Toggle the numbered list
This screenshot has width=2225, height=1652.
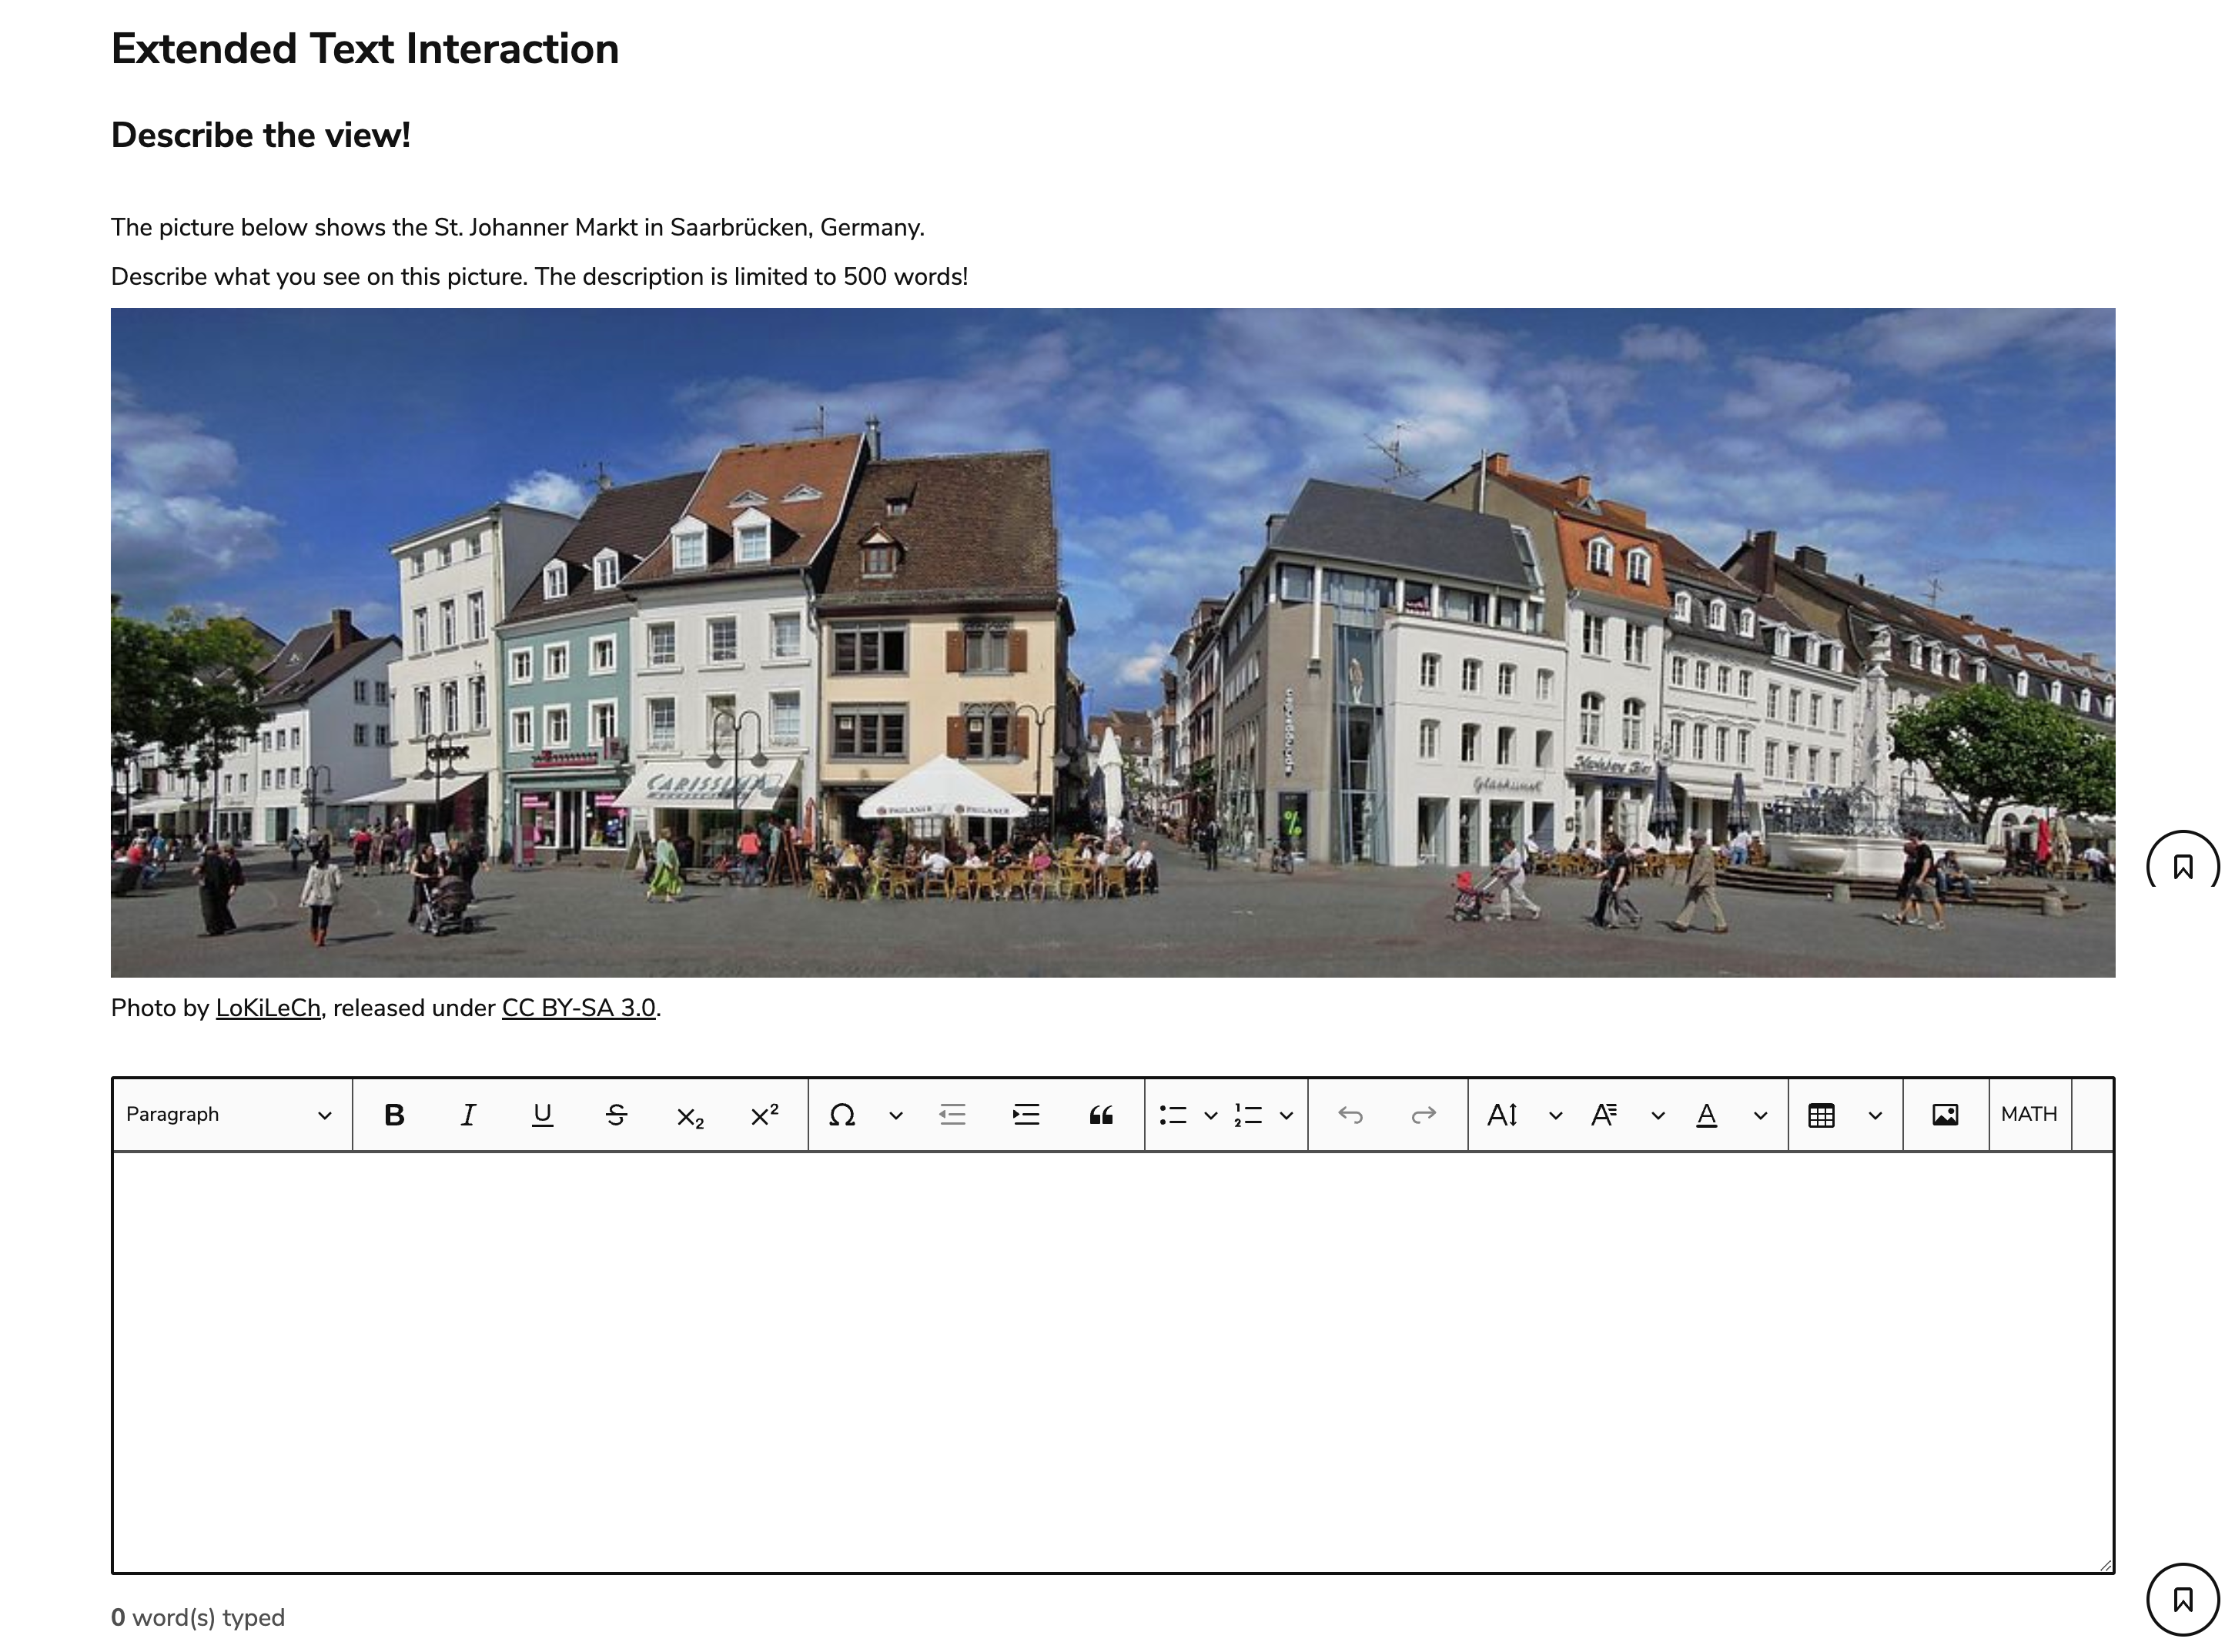click(1248, 1114)
